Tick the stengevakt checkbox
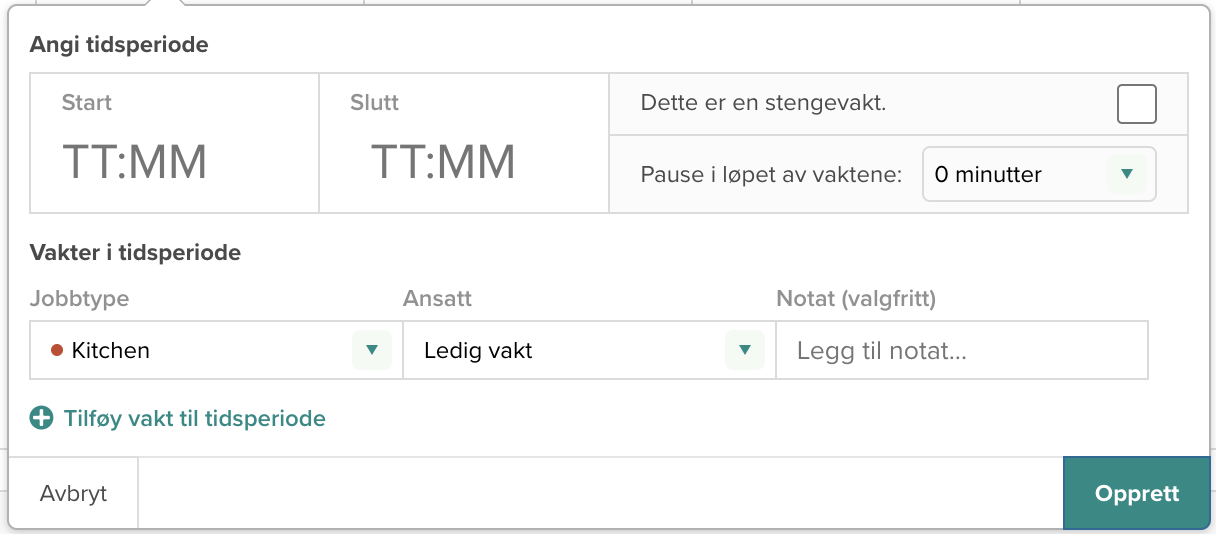This screenshot has width=1216, height=534. [x=1137, y=104]
